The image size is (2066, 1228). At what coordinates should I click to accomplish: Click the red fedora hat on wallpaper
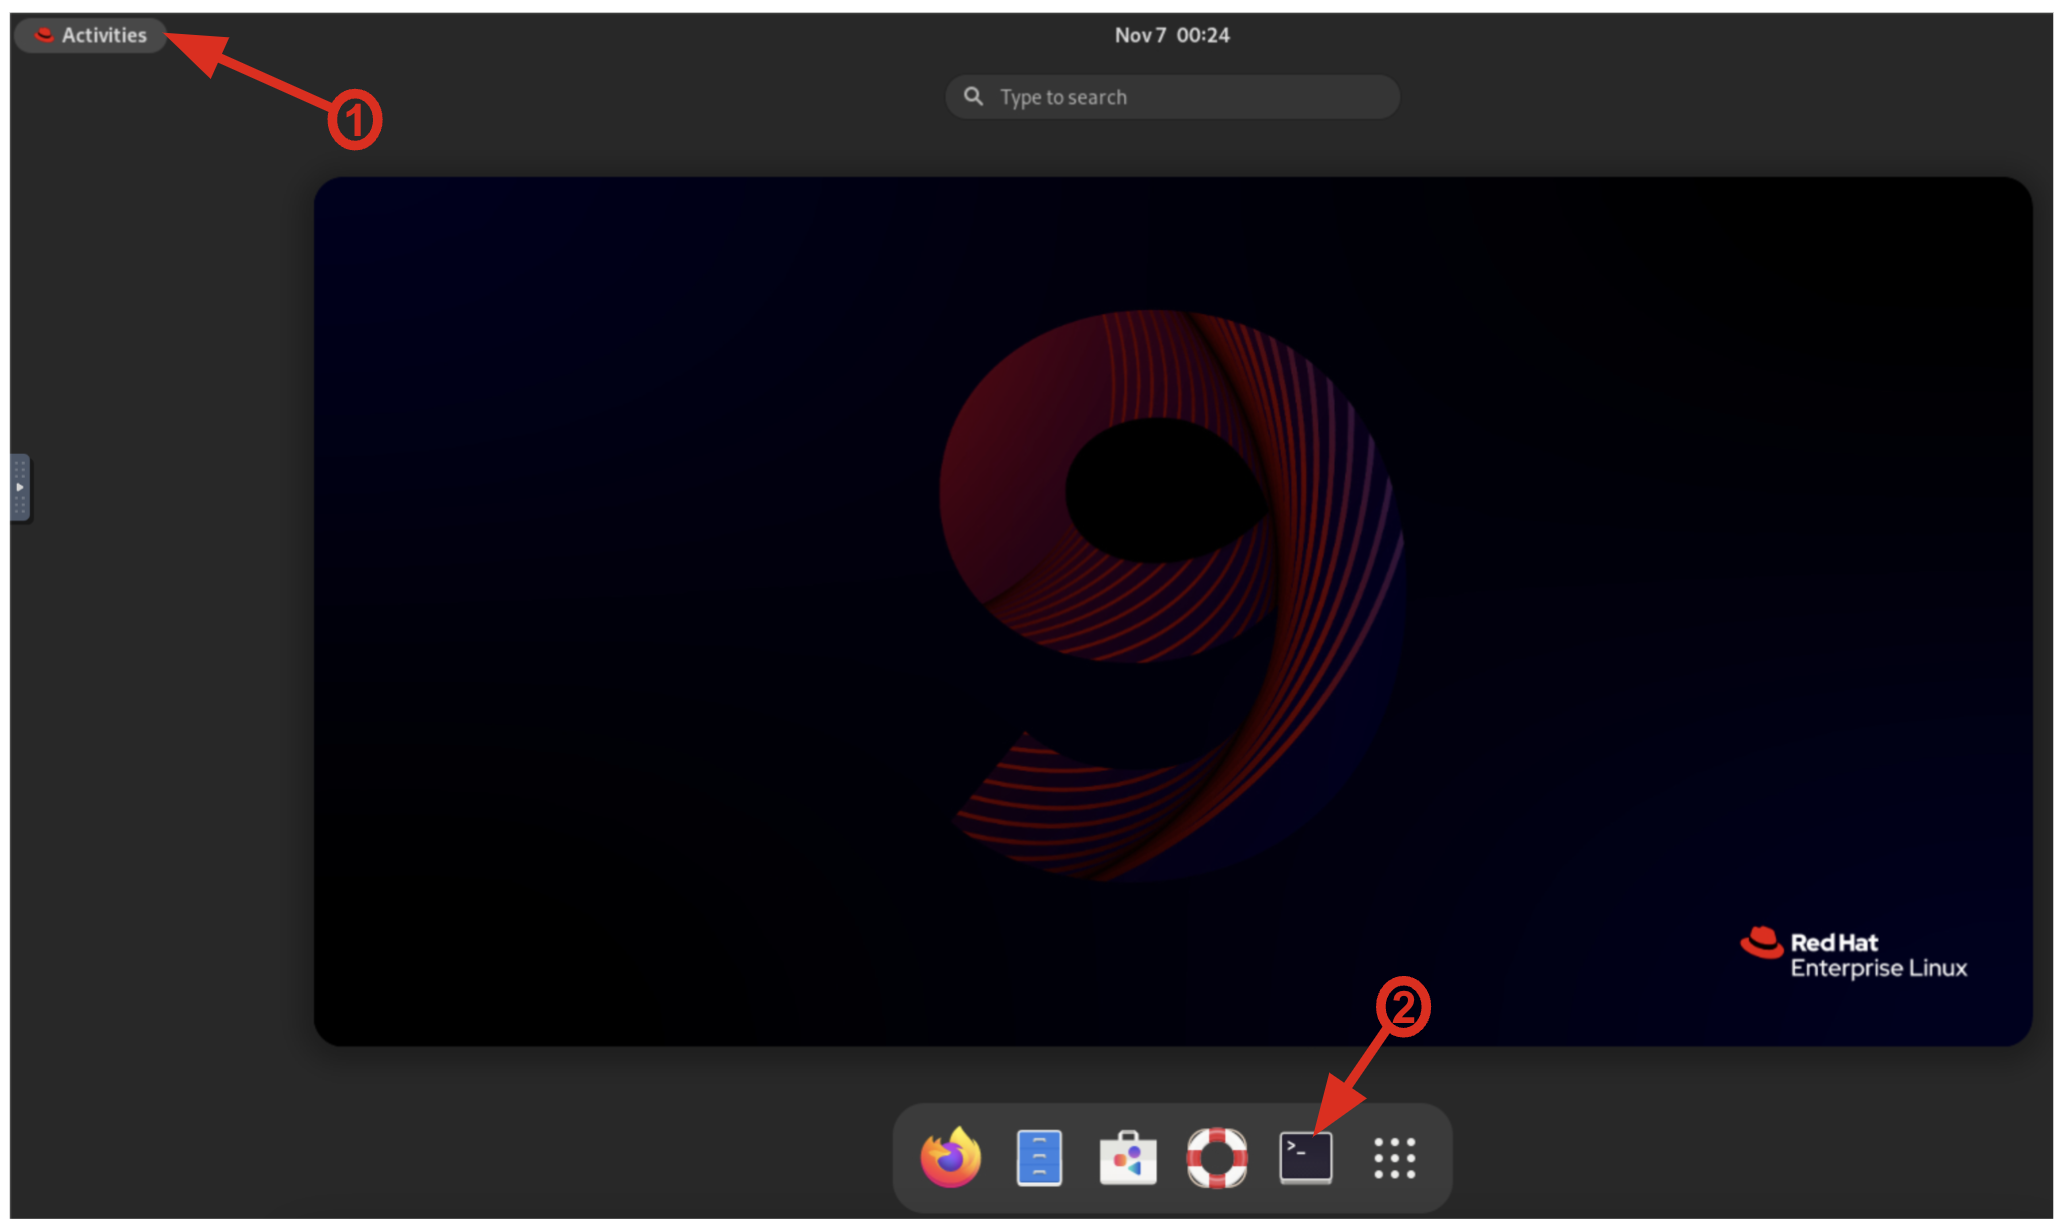[x=1762, y=942]
